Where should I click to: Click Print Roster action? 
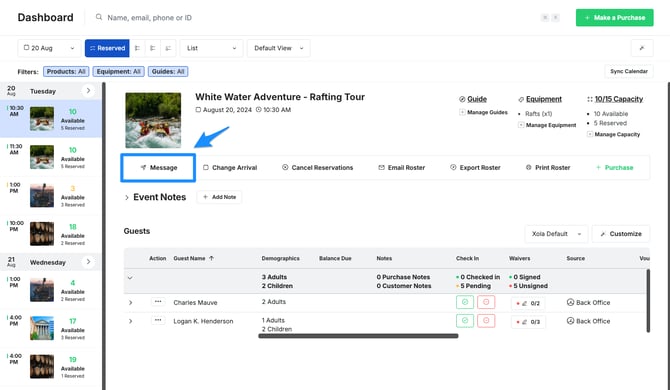pos(548,167)
